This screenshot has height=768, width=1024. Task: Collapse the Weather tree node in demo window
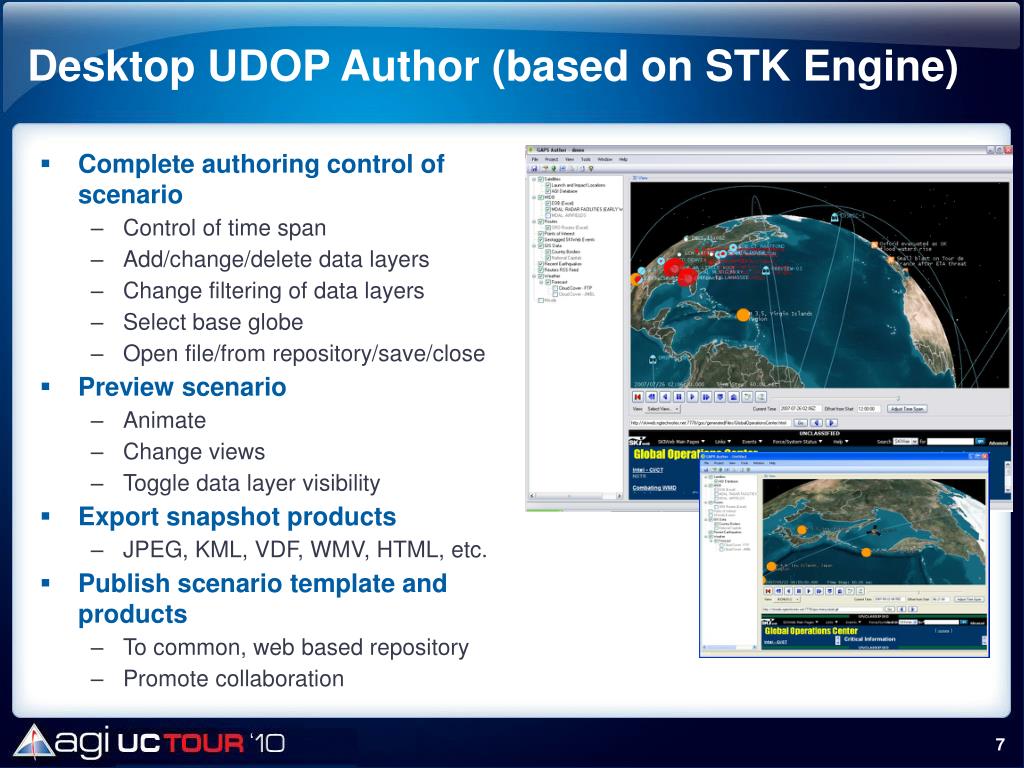pos(534,276)
